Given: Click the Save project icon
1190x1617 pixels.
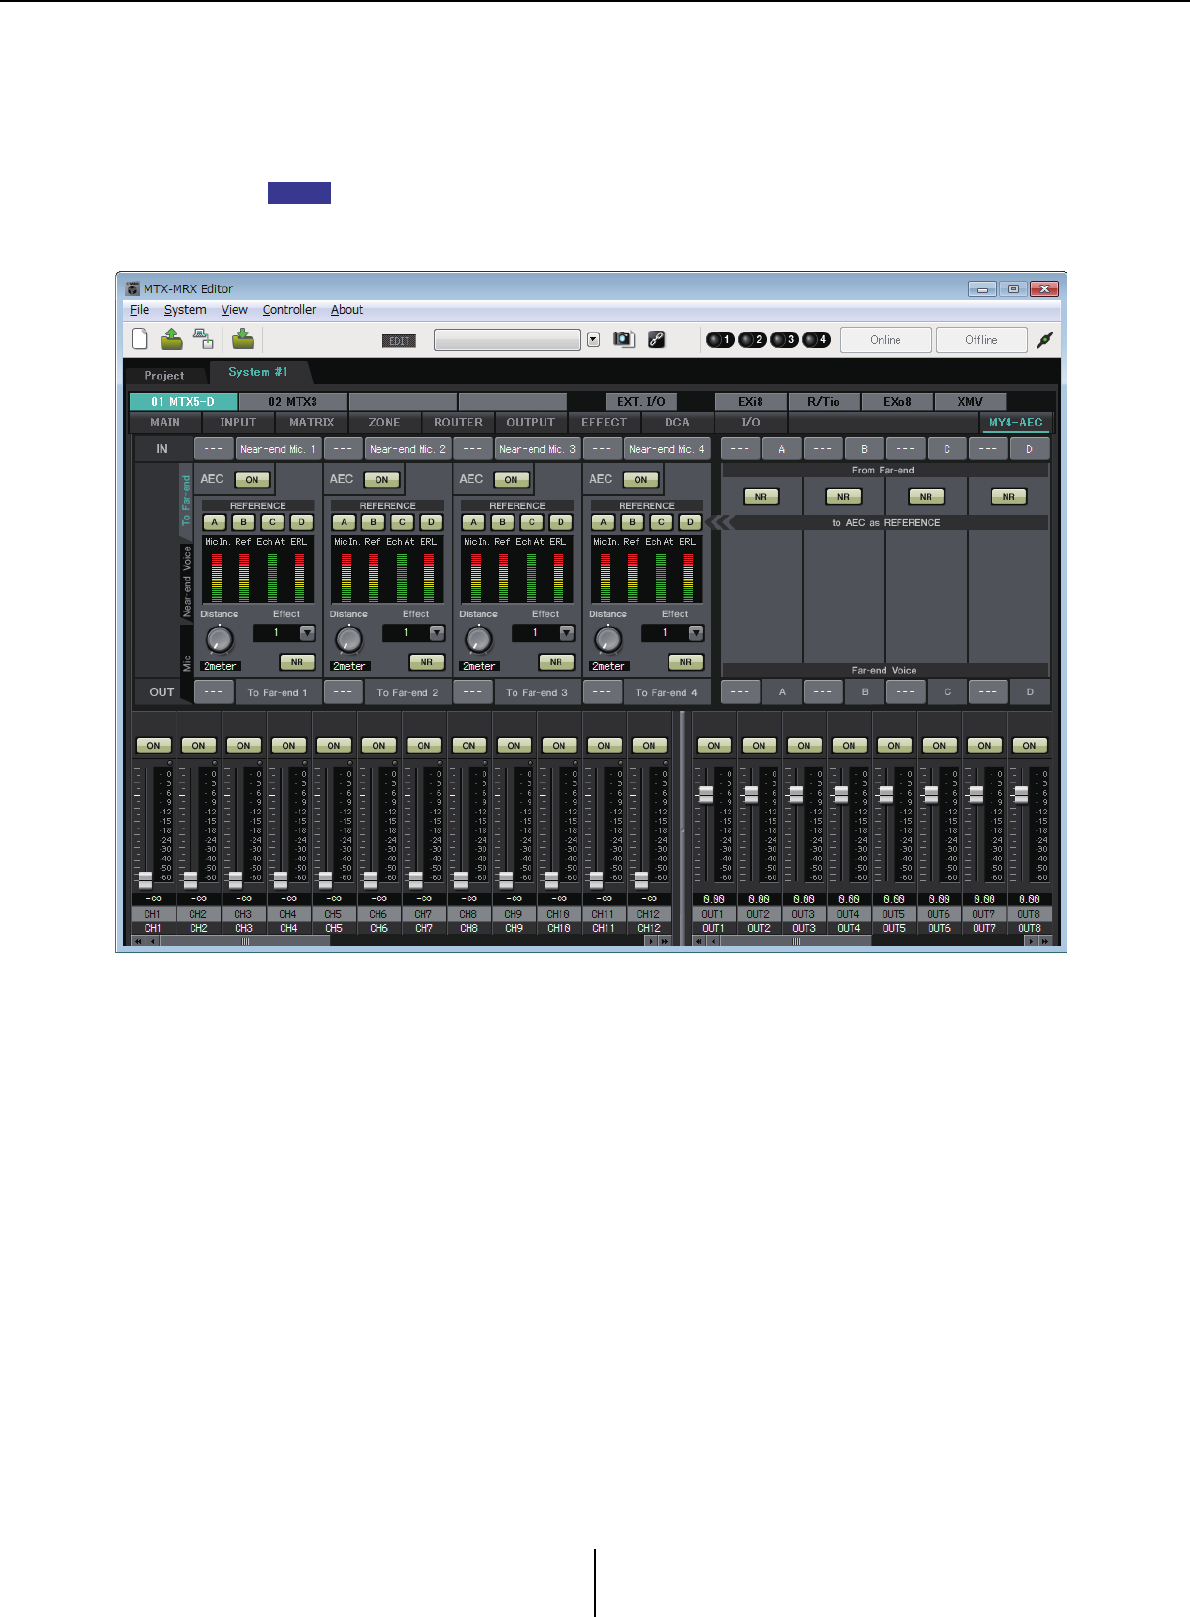Looking at the screenshot, I should pos(242,339).
